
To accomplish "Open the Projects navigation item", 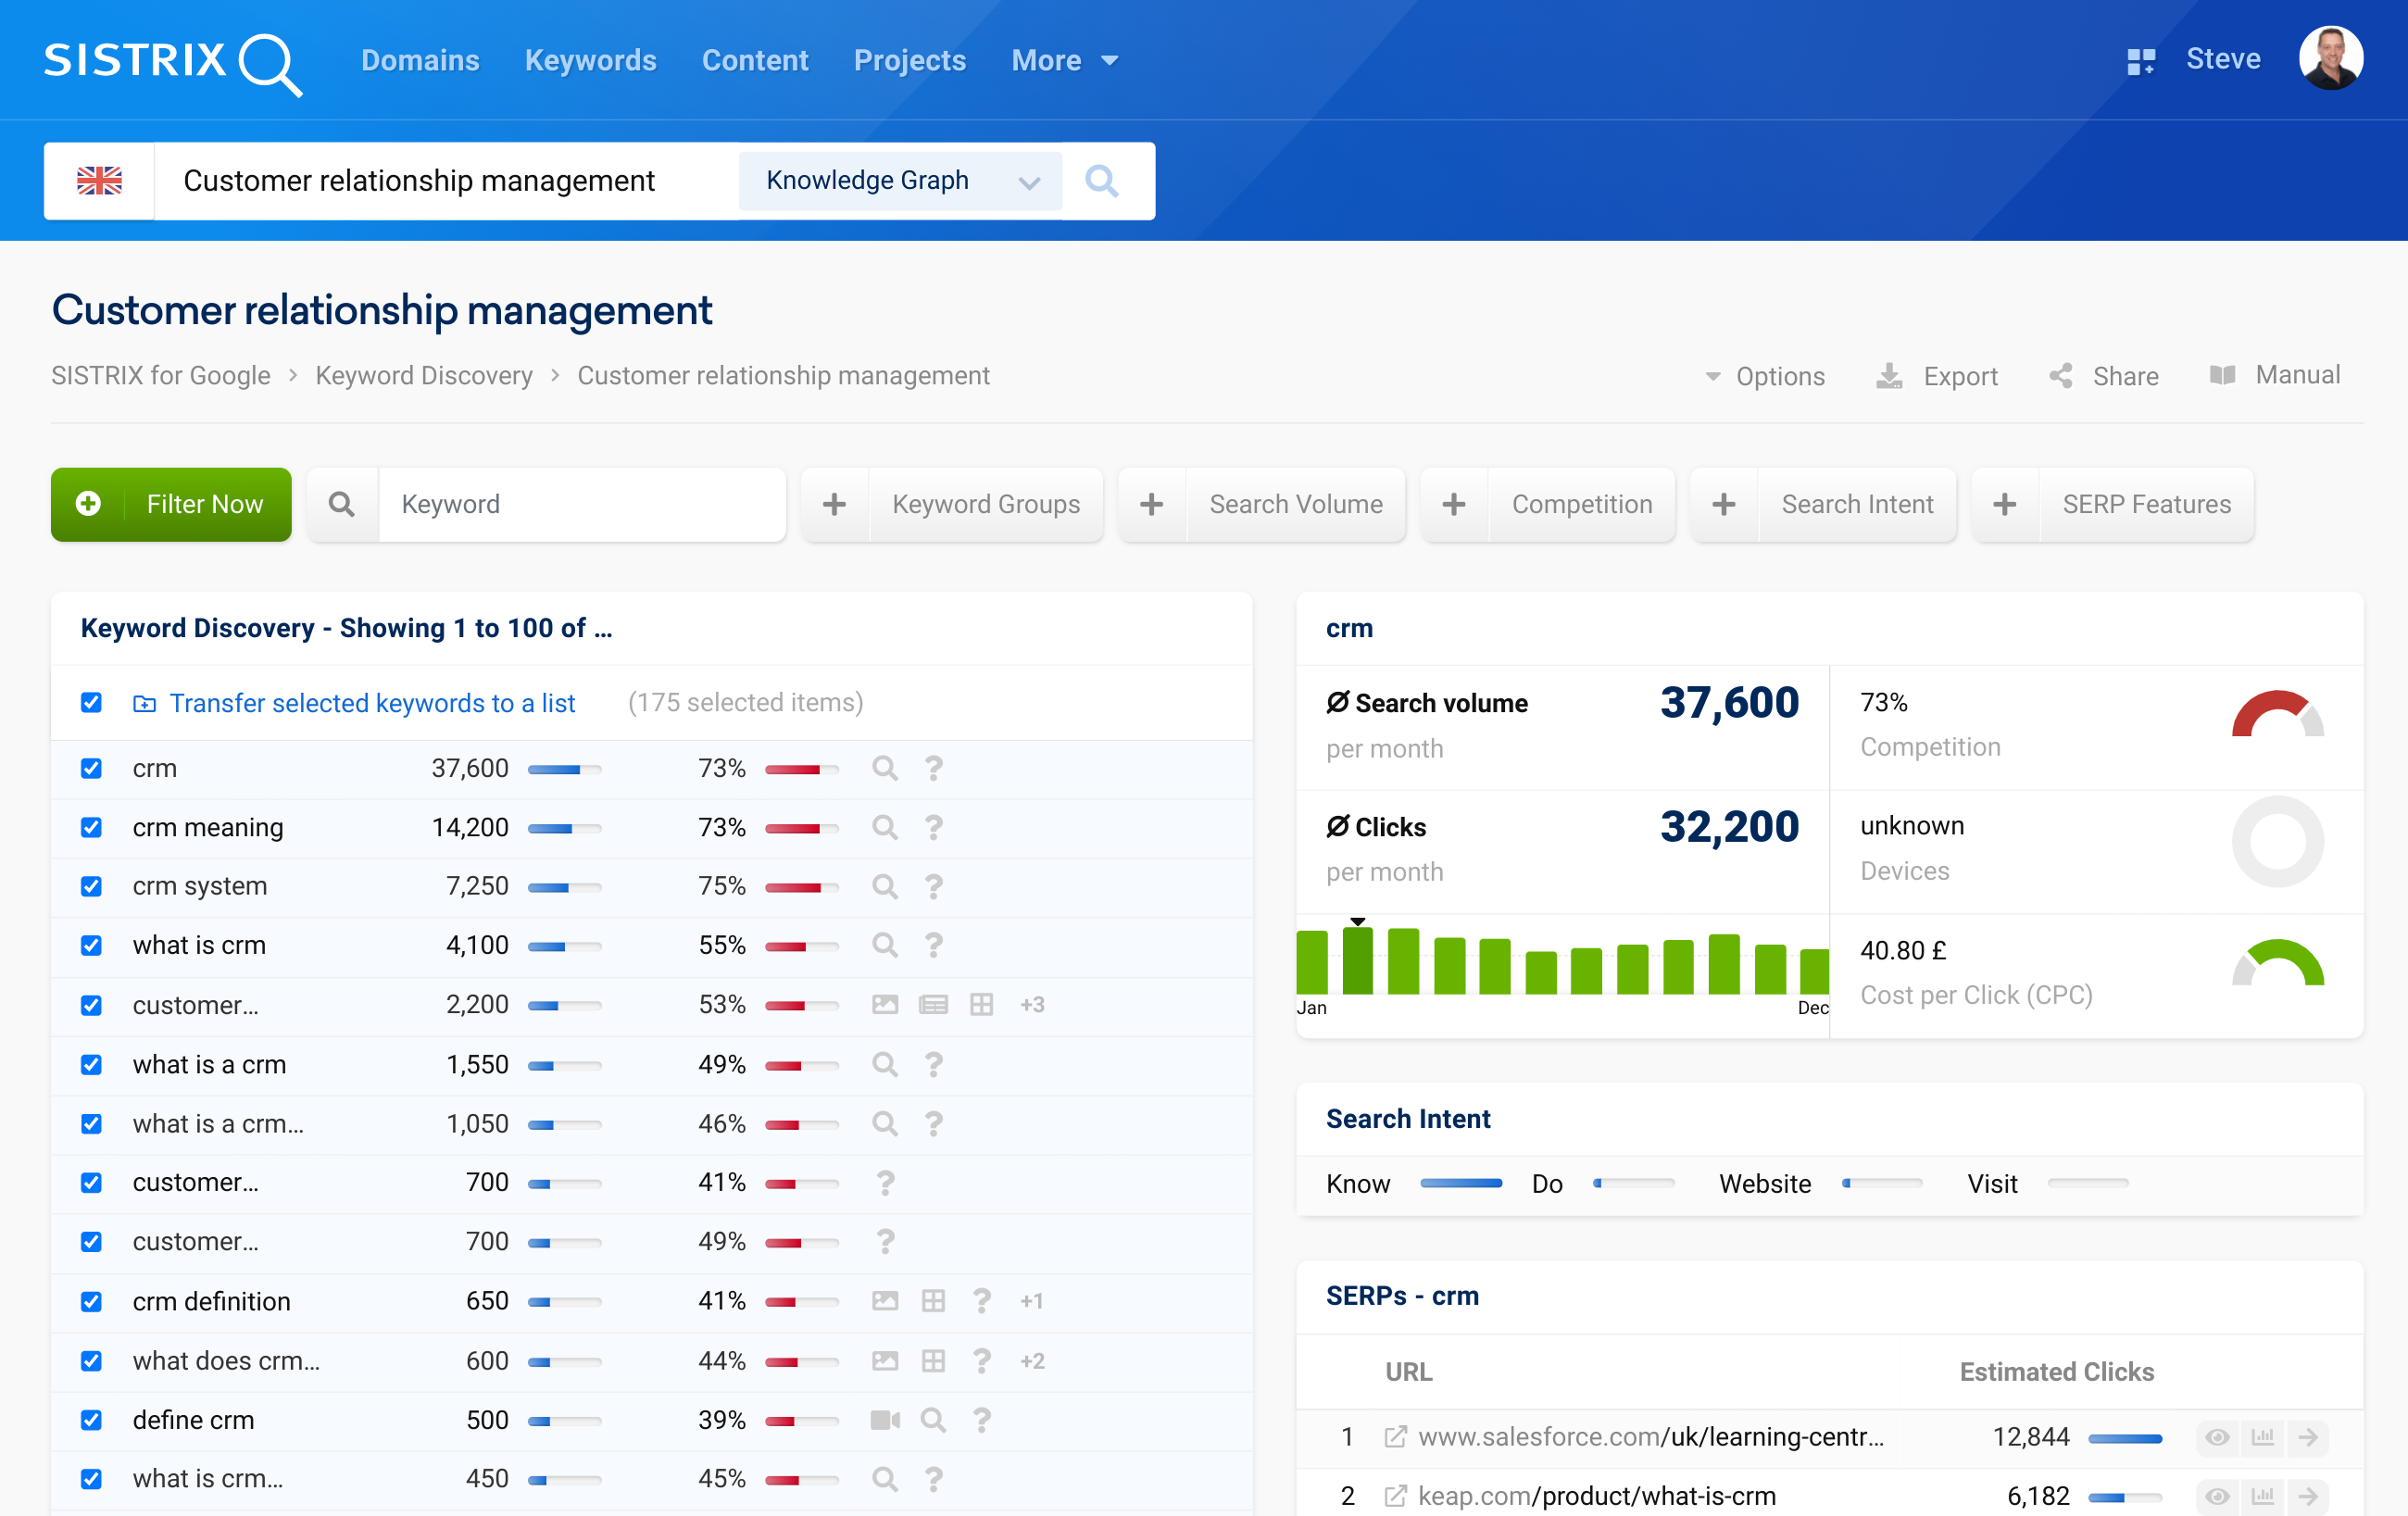I will coord(909,61).
